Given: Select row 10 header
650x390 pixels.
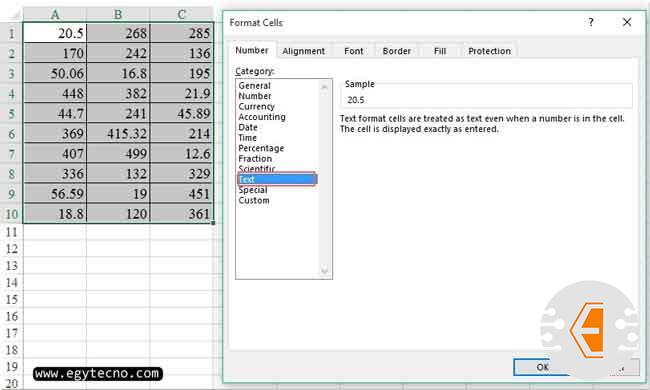Looking at the screenshot, I should tap(12, 214).
